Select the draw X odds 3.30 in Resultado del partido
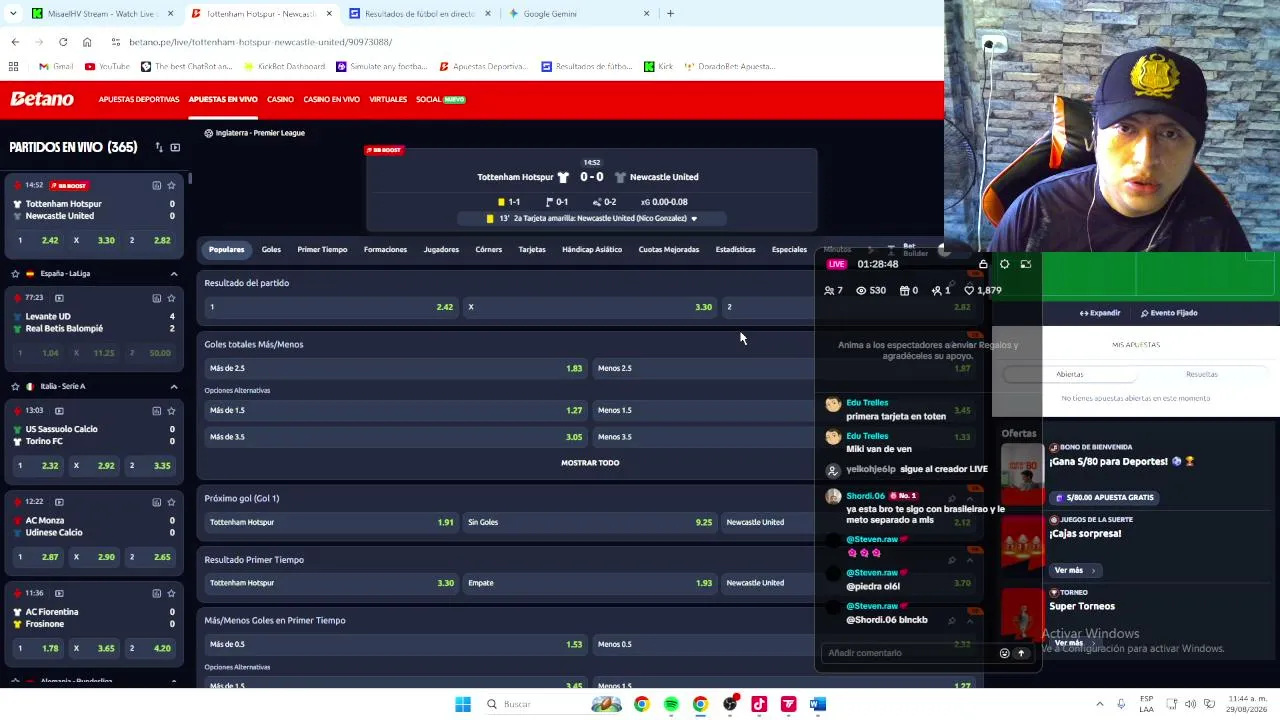1280x720 pixels. pyautogui.click(x=590, y=307)
